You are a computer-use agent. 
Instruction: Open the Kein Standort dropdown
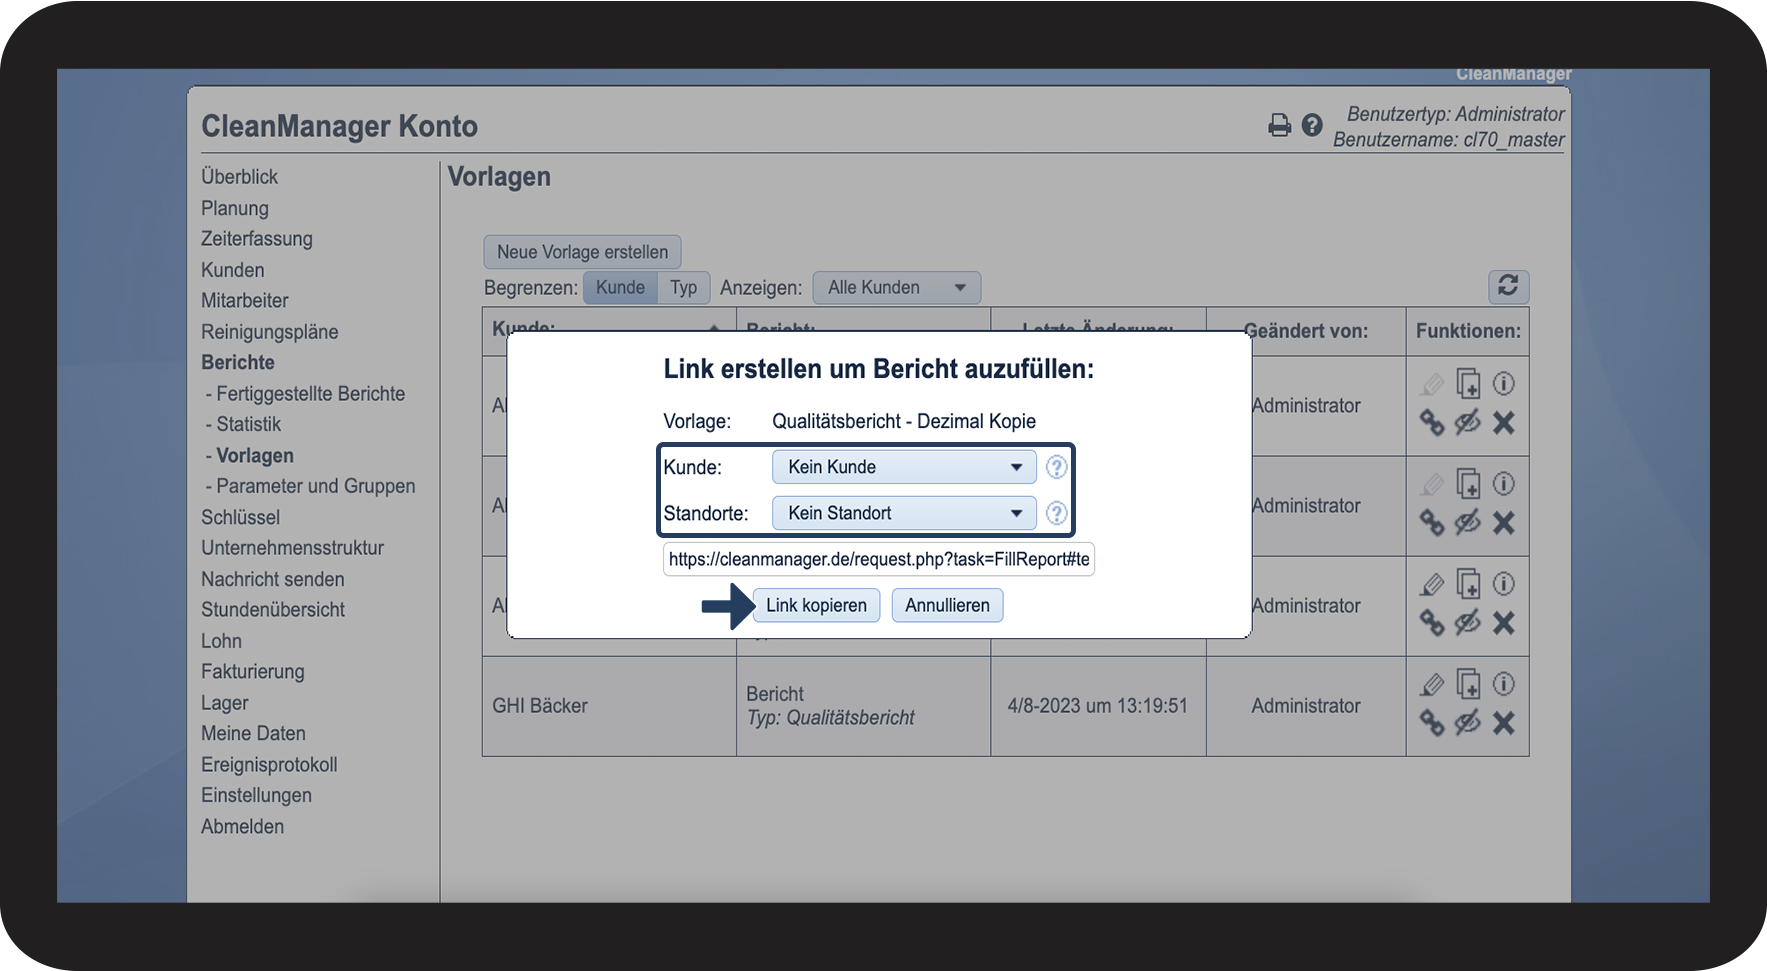click(x=904, y=513)
